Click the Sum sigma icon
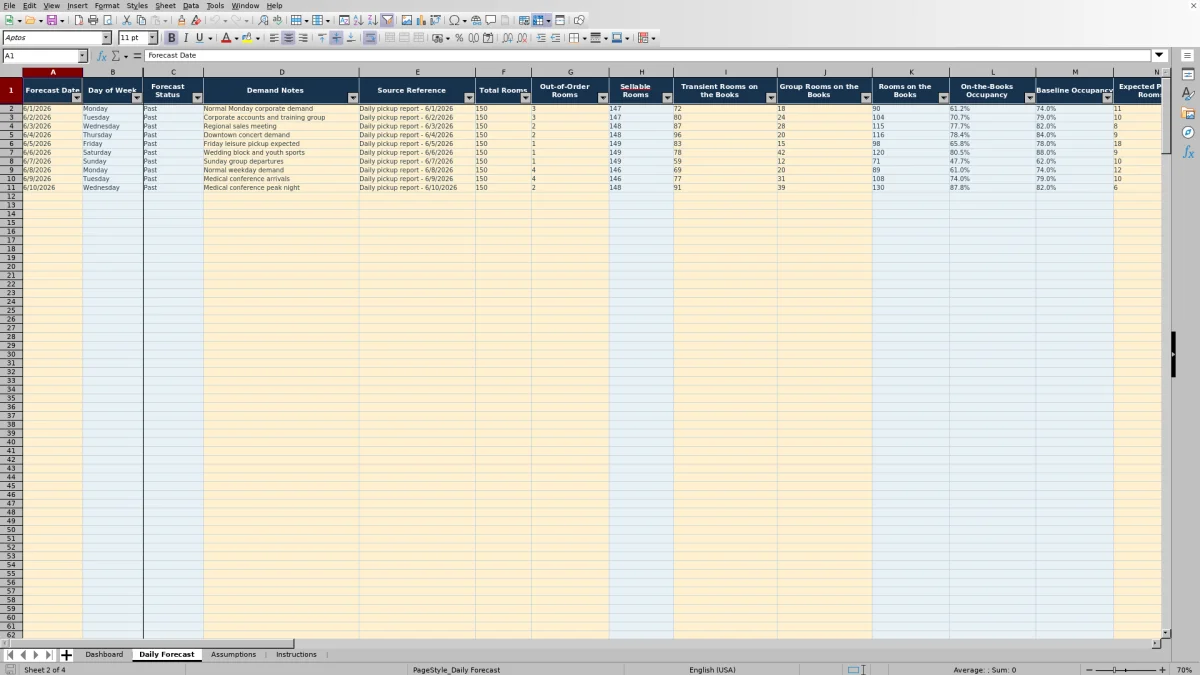This screenshot has height=675, width=1200. 116,56
